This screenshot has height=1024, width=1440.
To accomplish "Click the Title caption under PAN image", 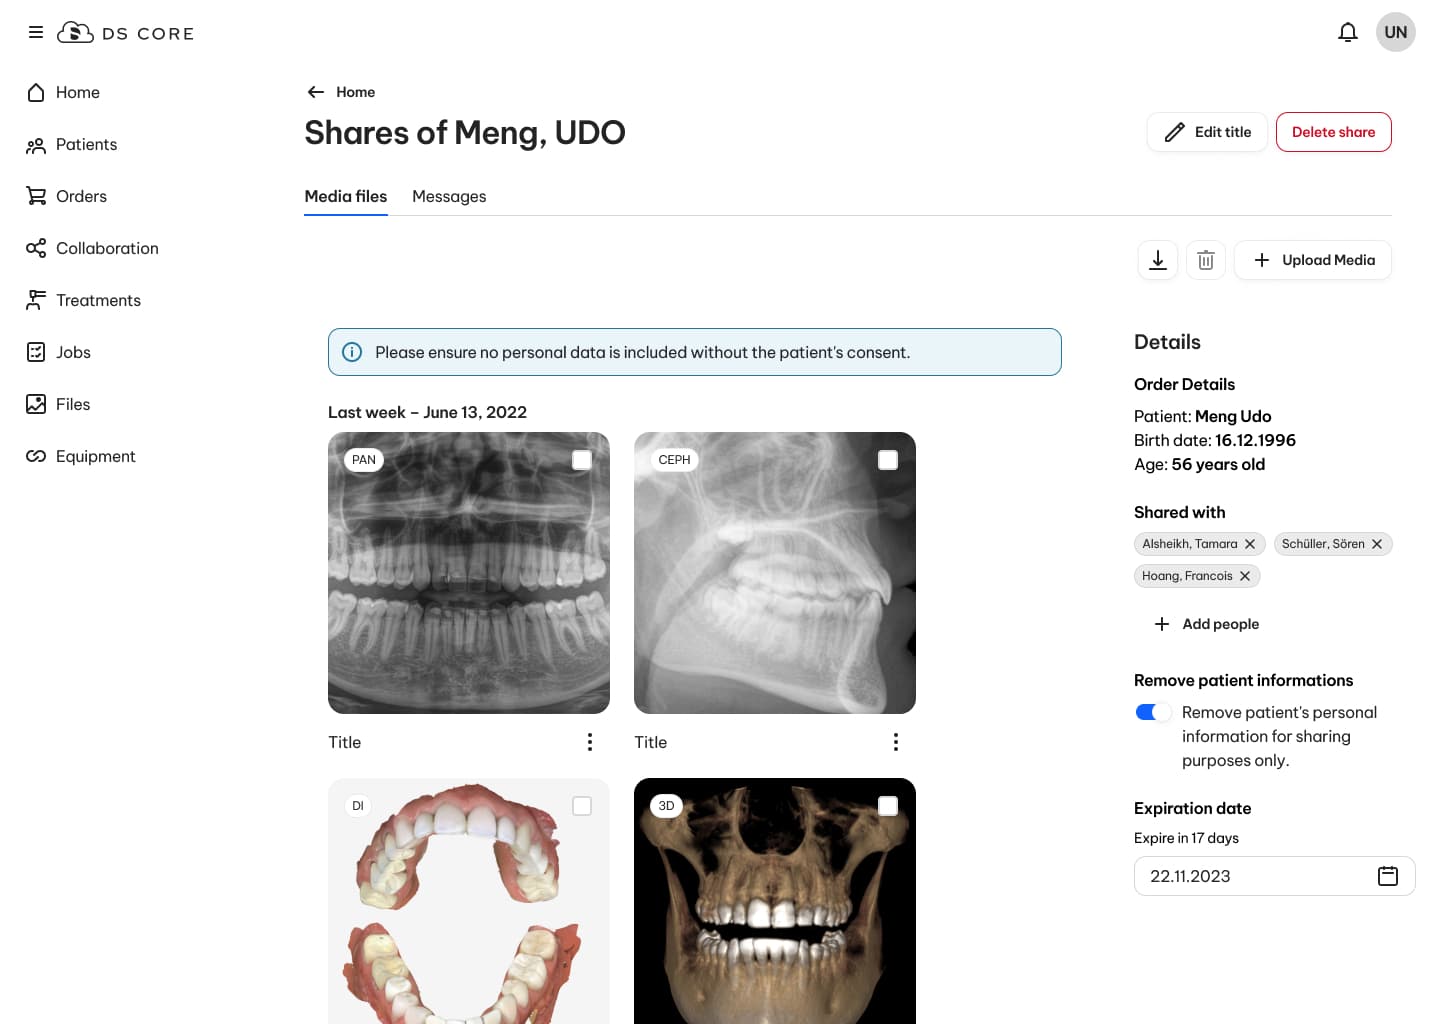I will tap(345, 742).
